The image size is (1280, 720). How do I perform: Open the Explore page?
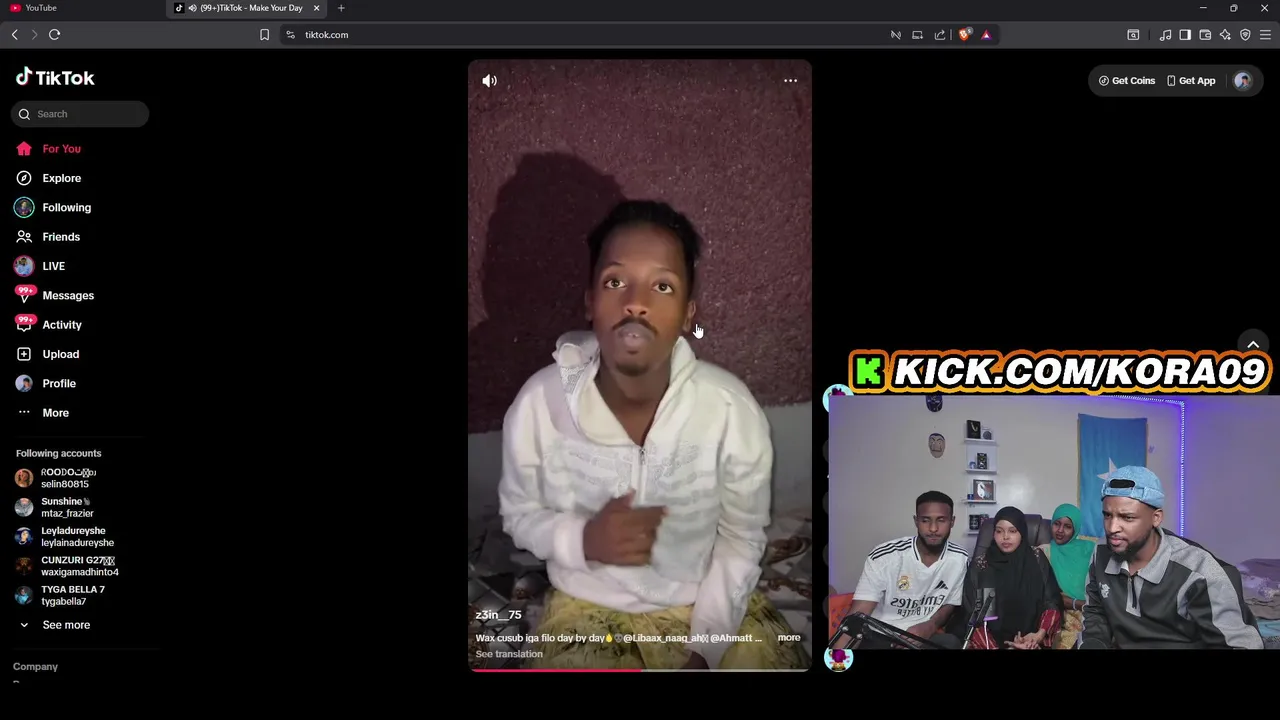[x=61, y=178]
